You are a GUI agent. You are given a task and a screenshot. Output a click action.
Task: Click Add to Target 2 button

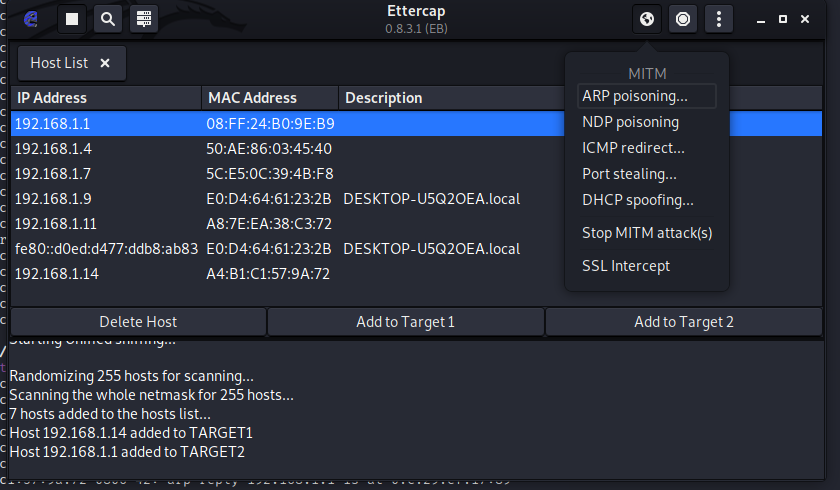[x=684, y=322]
